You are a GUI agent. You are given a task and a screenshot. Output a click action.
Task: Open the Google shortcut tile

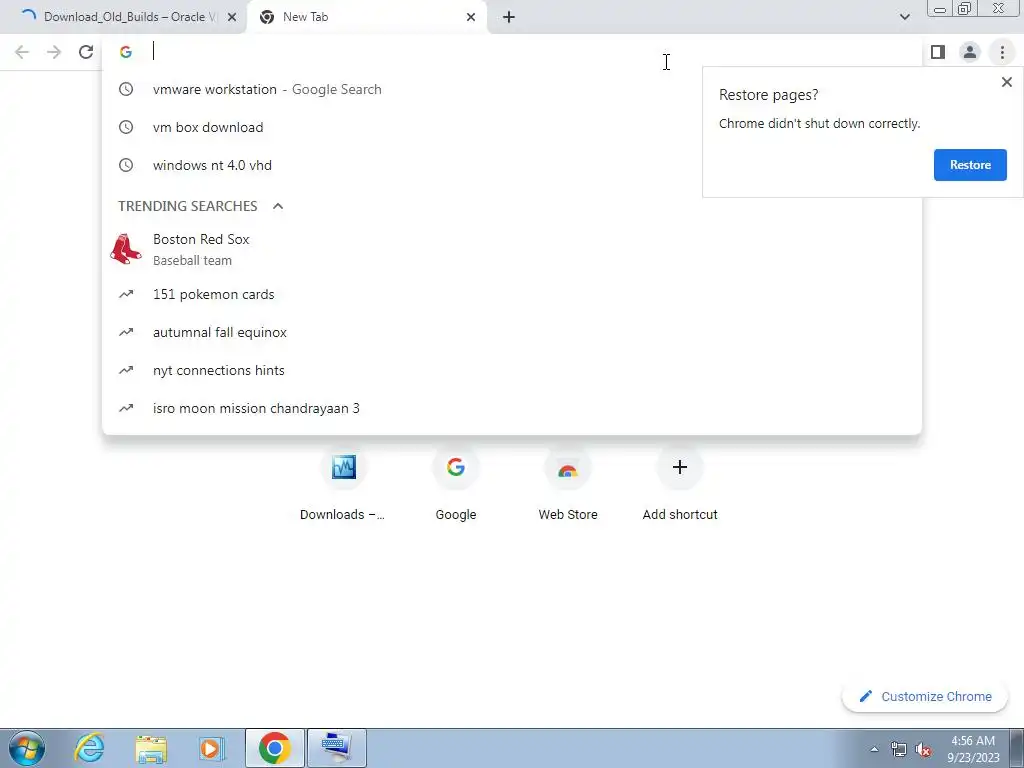(x=456, y=485)
